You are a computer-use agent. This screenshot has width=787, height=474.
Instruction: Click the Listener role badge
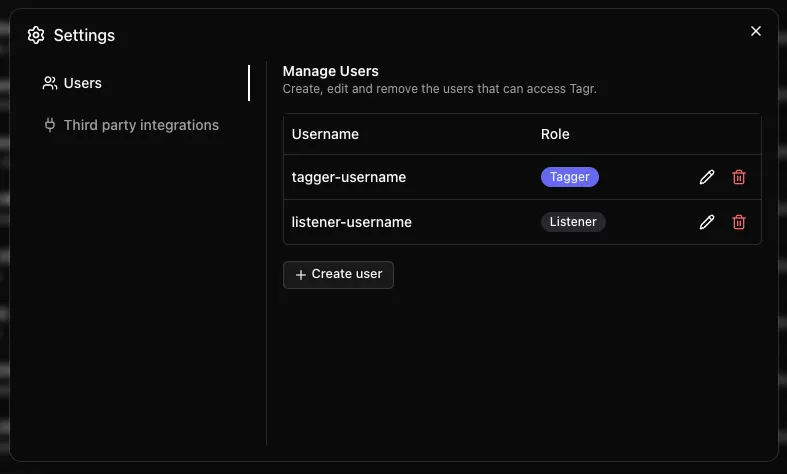(573, 222)
